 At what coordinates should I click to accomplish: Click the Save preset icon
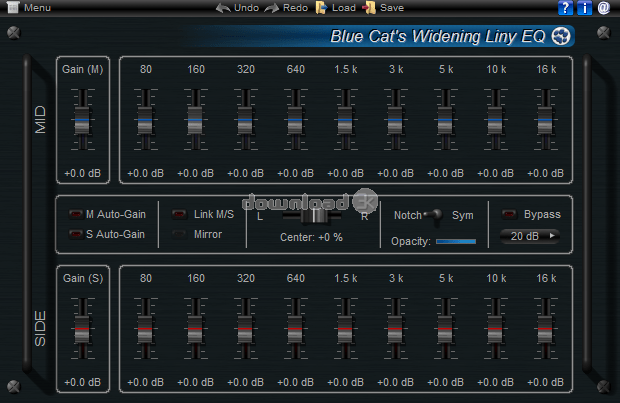tap(369, 8)
